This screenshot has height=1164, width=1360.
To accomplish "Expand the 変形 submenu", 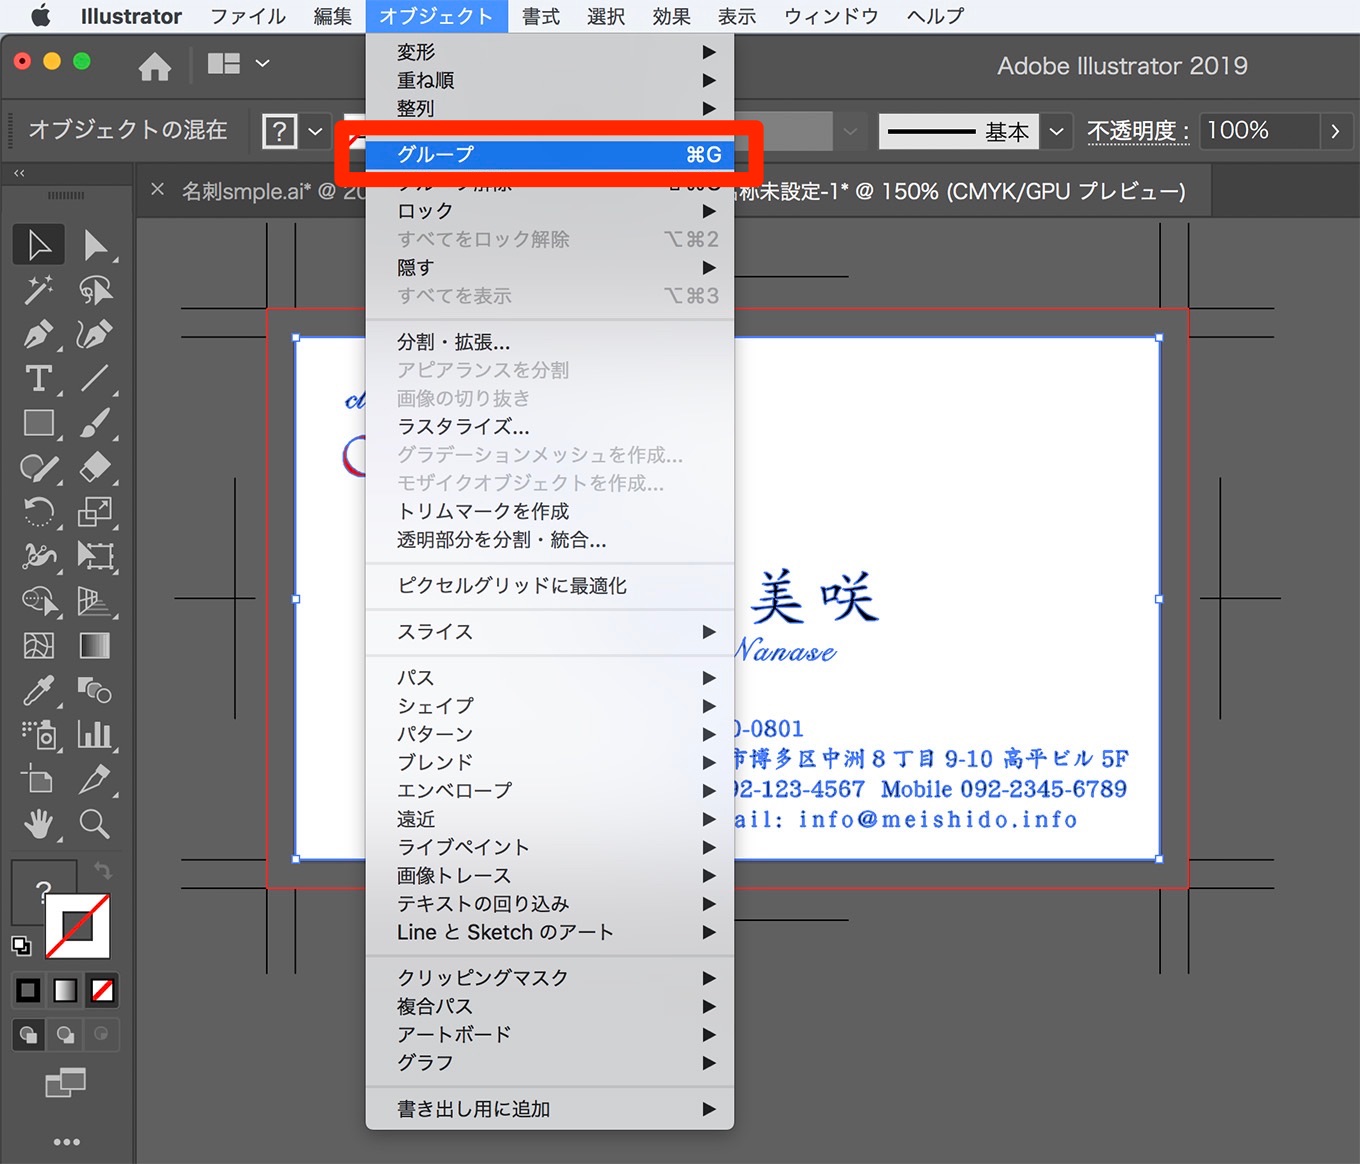I will [550, 52].
